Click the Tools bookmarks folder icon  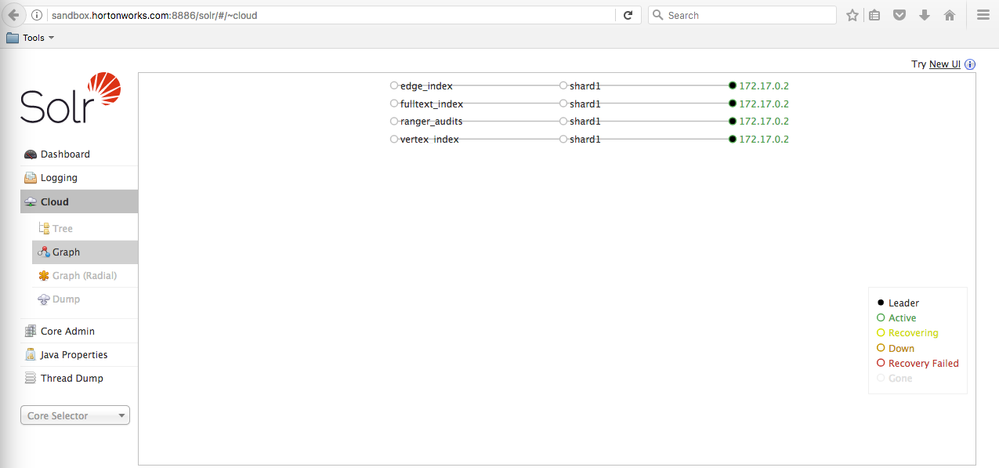tap(12, 38)
